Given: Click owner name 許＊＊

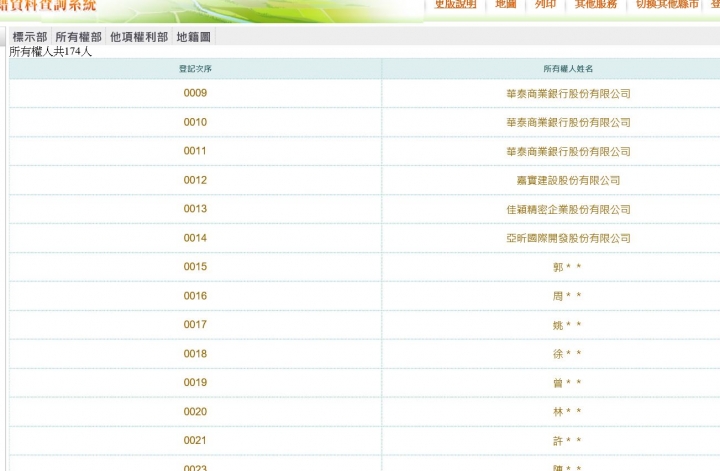Looking at the screenshot, I should pos(567,441).
